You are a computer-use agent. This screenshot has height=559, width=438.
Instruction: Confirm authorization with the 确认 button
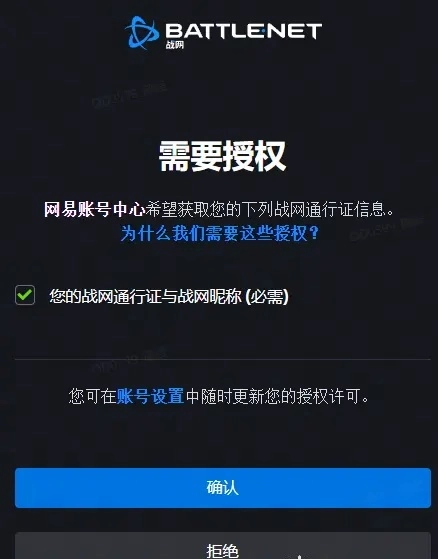click(x=223, y=488)
